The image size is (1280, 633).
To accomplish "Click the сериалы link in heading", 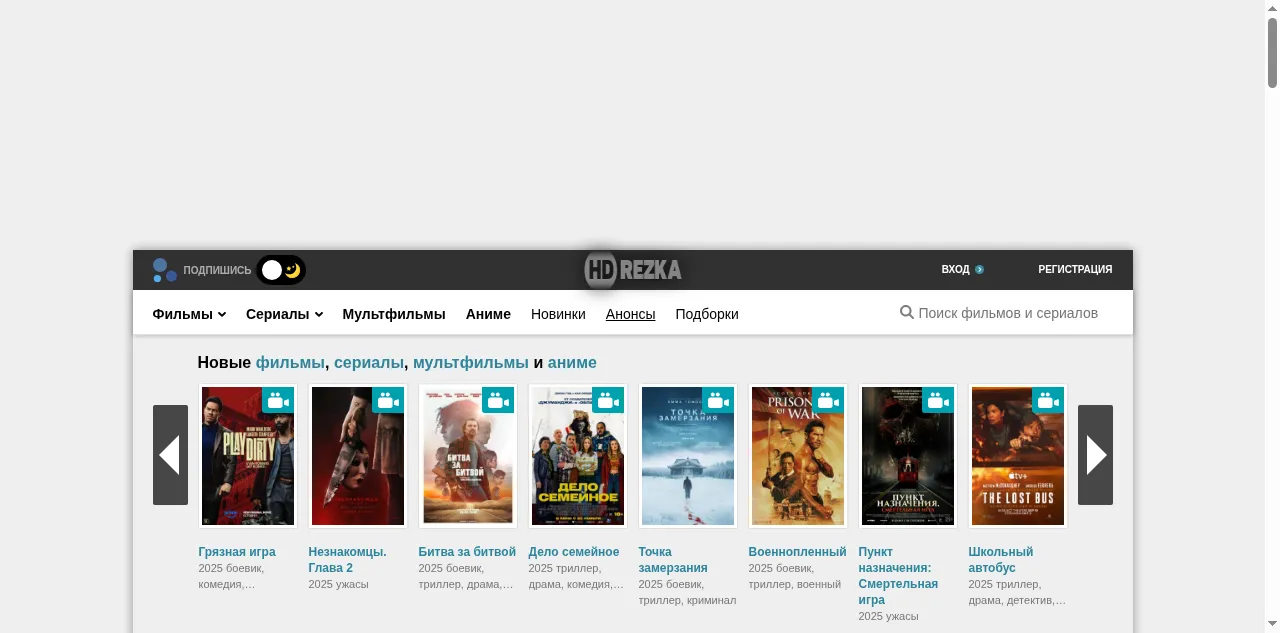I will (x=369, y=363).
